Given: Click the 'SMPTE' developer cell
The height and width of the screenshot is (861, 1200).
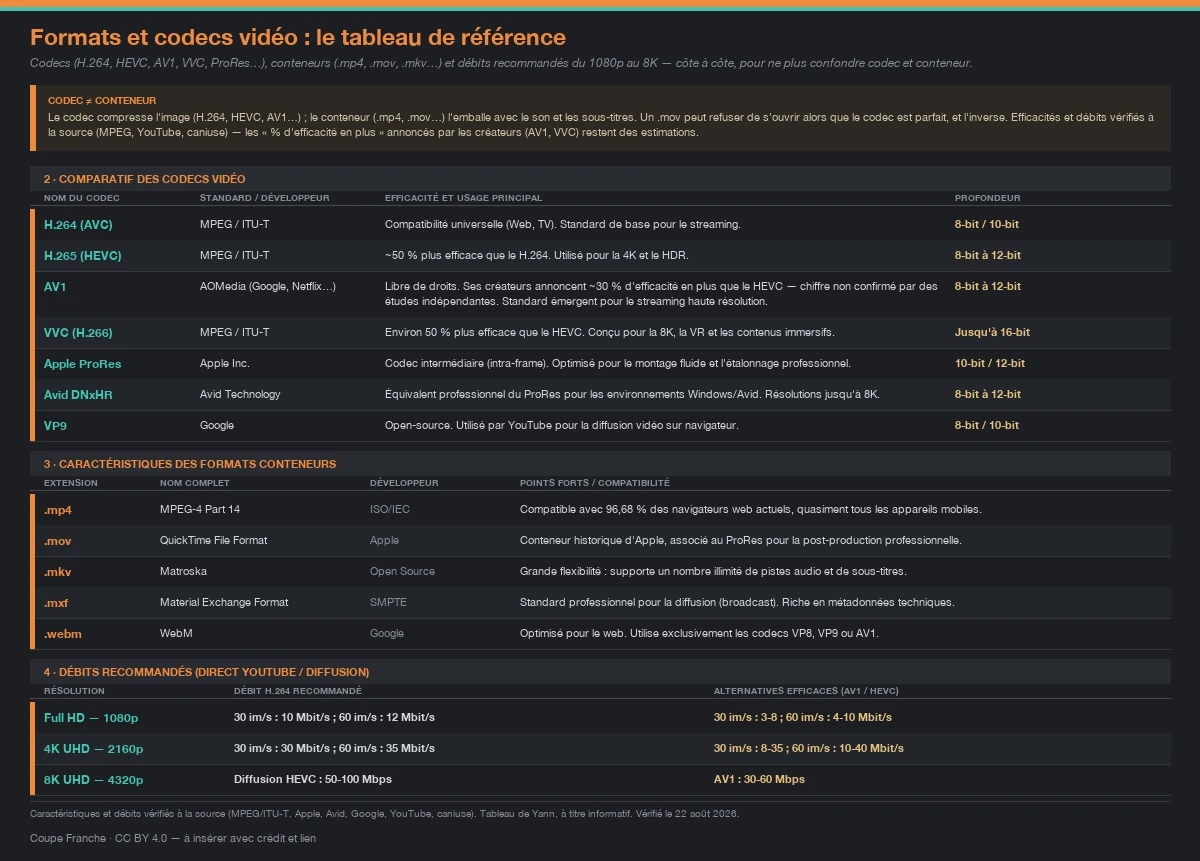Looking at the screenshot, I should (x=388, y=603).
